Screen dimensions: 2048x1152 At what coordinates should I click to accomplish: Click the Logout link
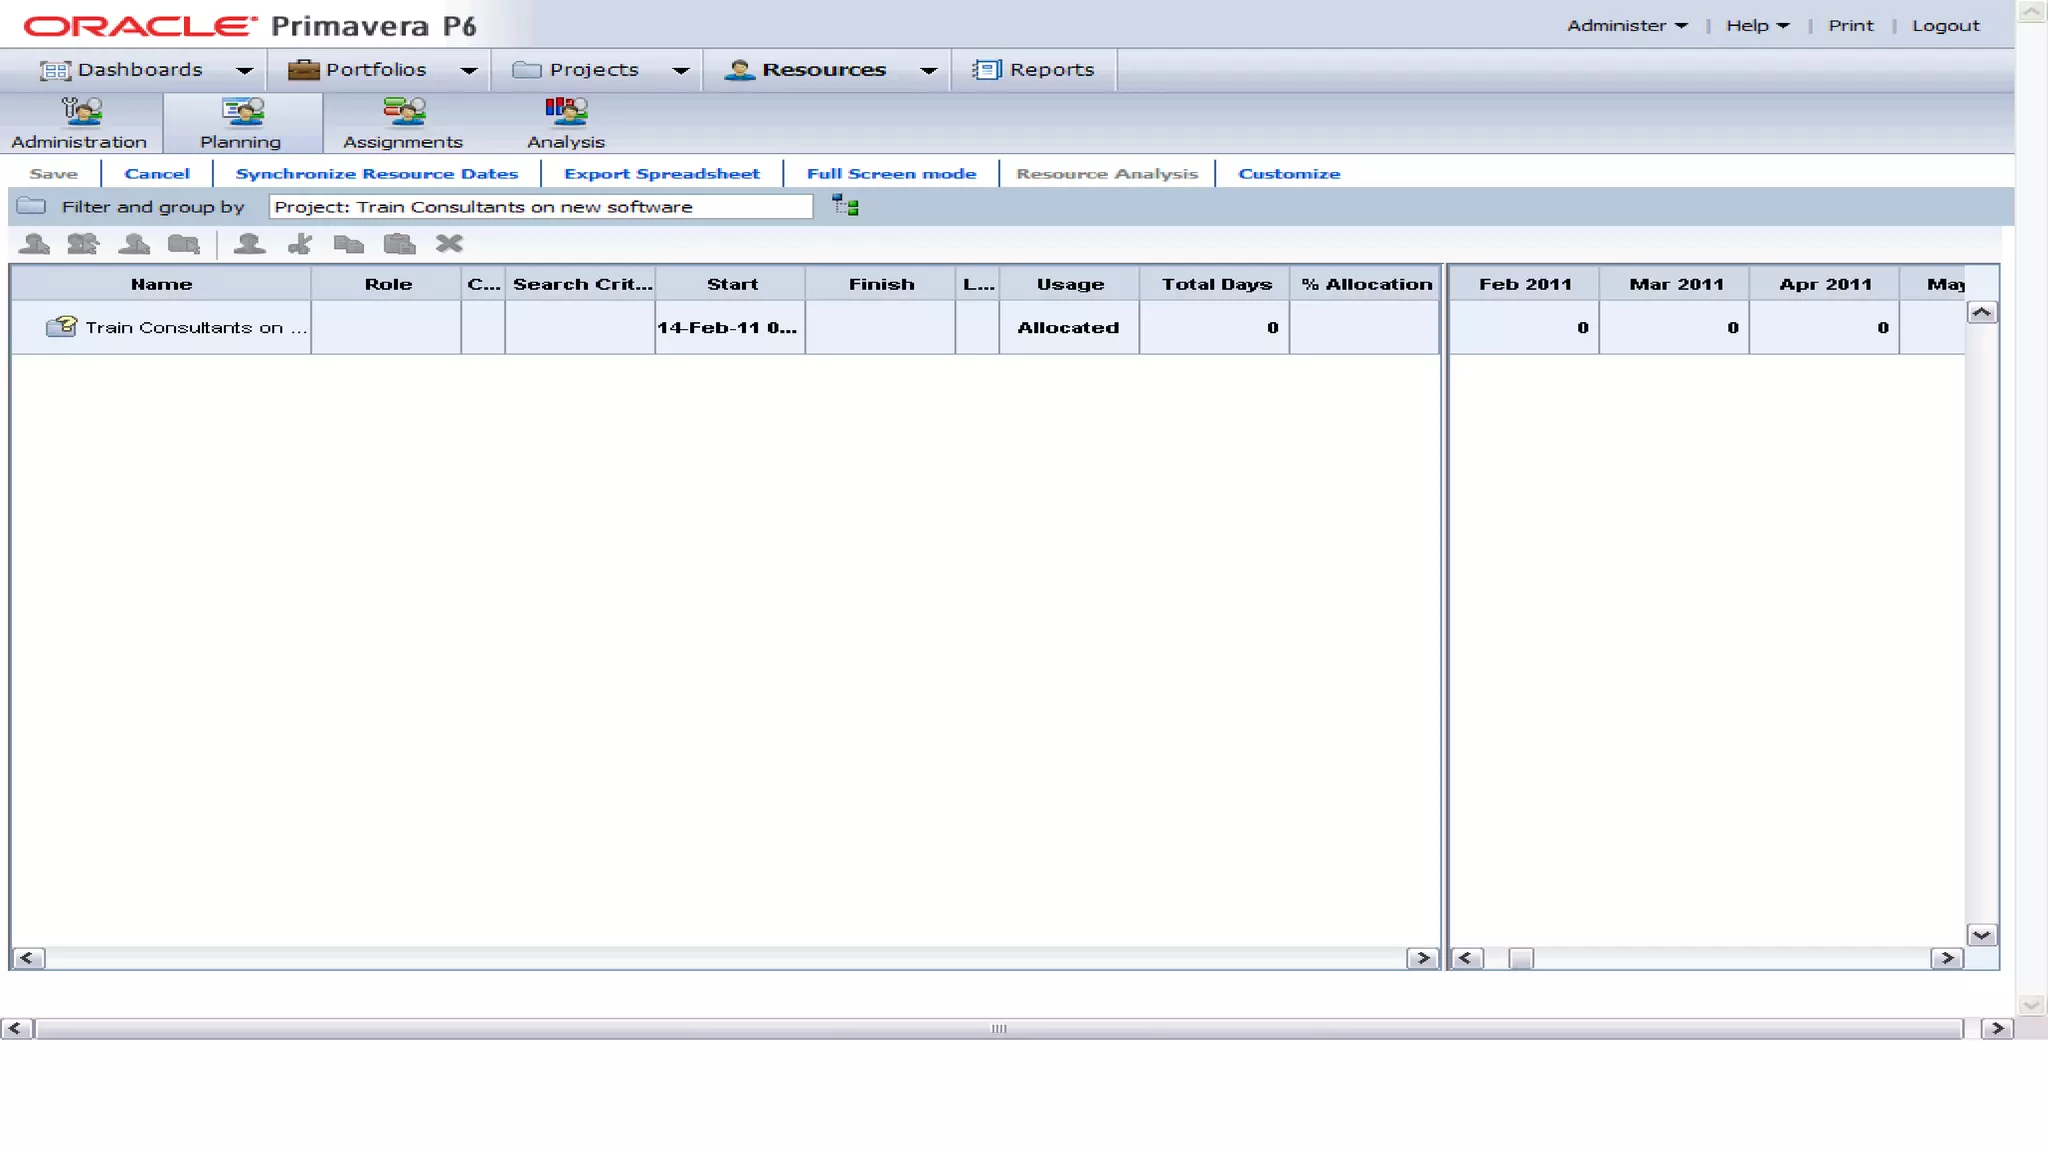click(x=1945, y=26)
